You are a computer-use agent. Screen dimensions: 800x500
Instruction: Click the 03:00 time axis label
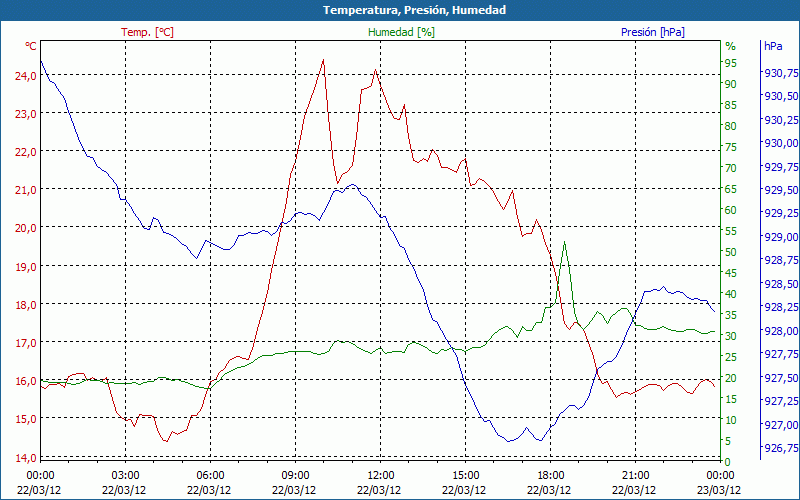pos(126,476)
